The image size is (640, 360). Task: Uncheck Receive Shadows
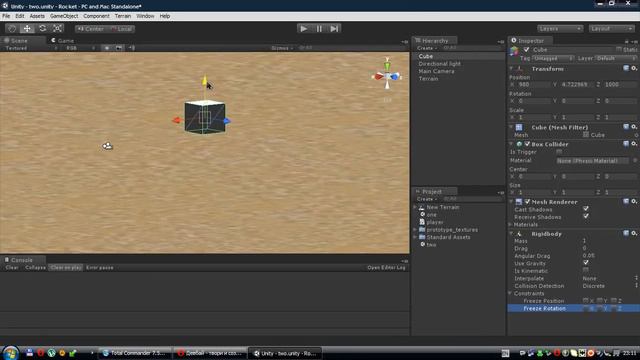(586, 217)
